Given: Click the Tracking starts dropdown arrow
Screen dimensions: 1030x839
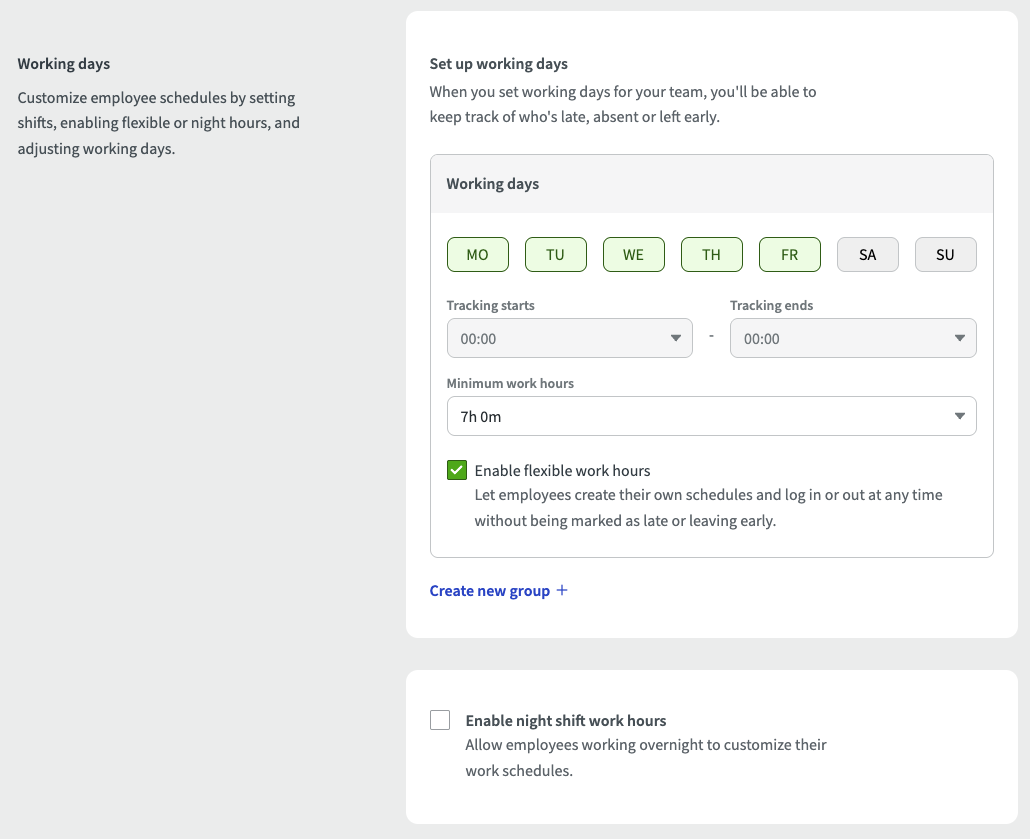Looking at the screenshot, I should [x=675, y=338].
